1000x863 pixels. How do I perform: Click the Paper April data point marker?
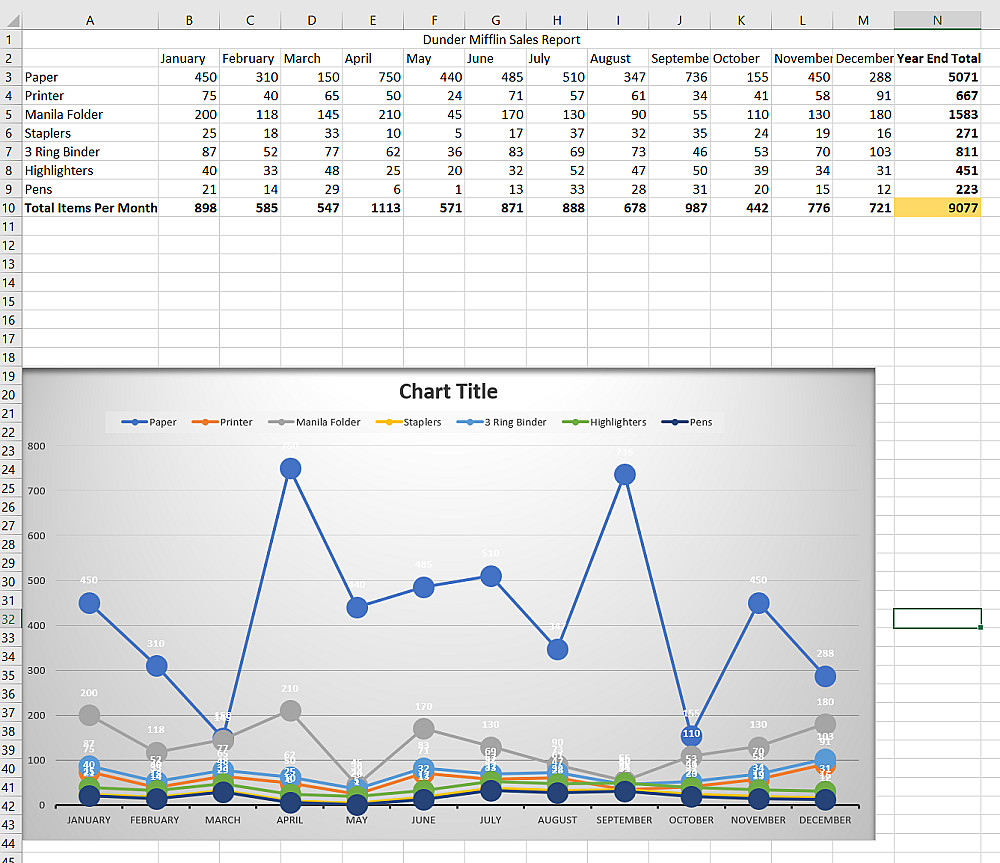[290, 469]
